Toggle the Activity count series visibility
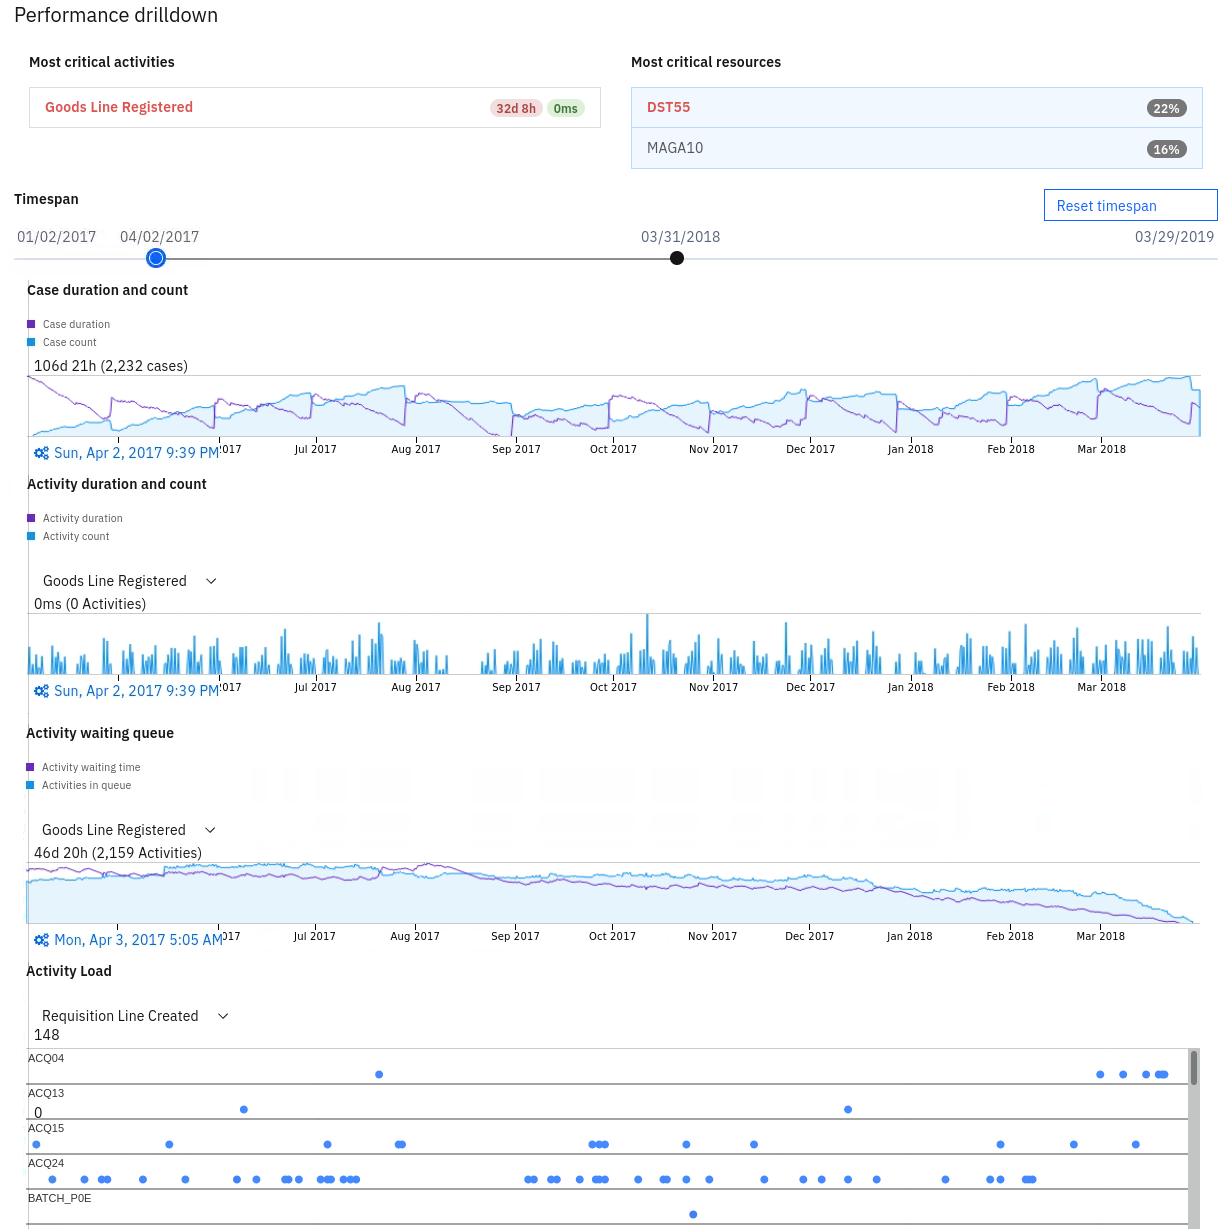1232x1230 pixels. (x=31, y=535)
